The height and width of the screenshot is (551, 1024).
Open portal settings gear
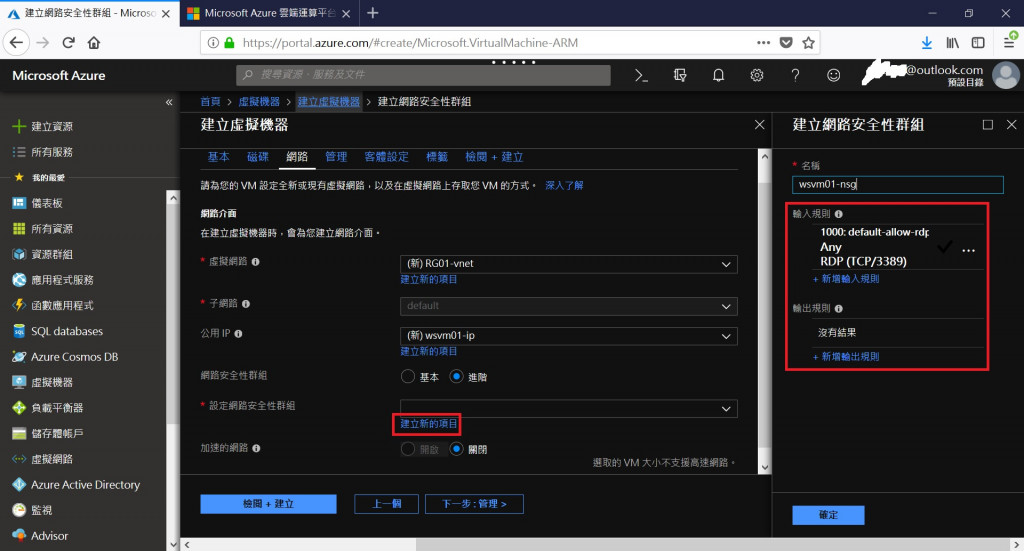757,76
